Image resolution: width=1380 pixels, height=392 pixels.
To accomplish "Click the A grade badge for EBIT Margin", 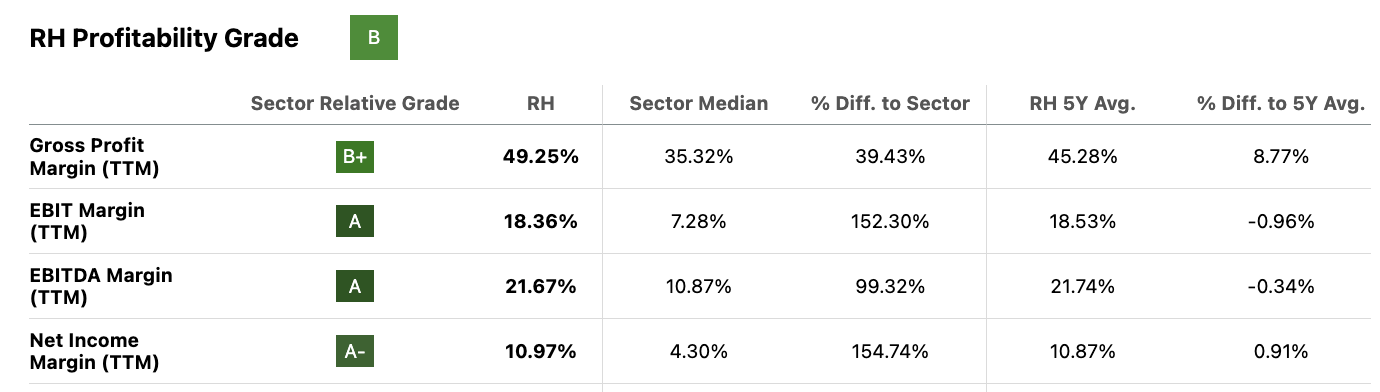I will point(354,222).
